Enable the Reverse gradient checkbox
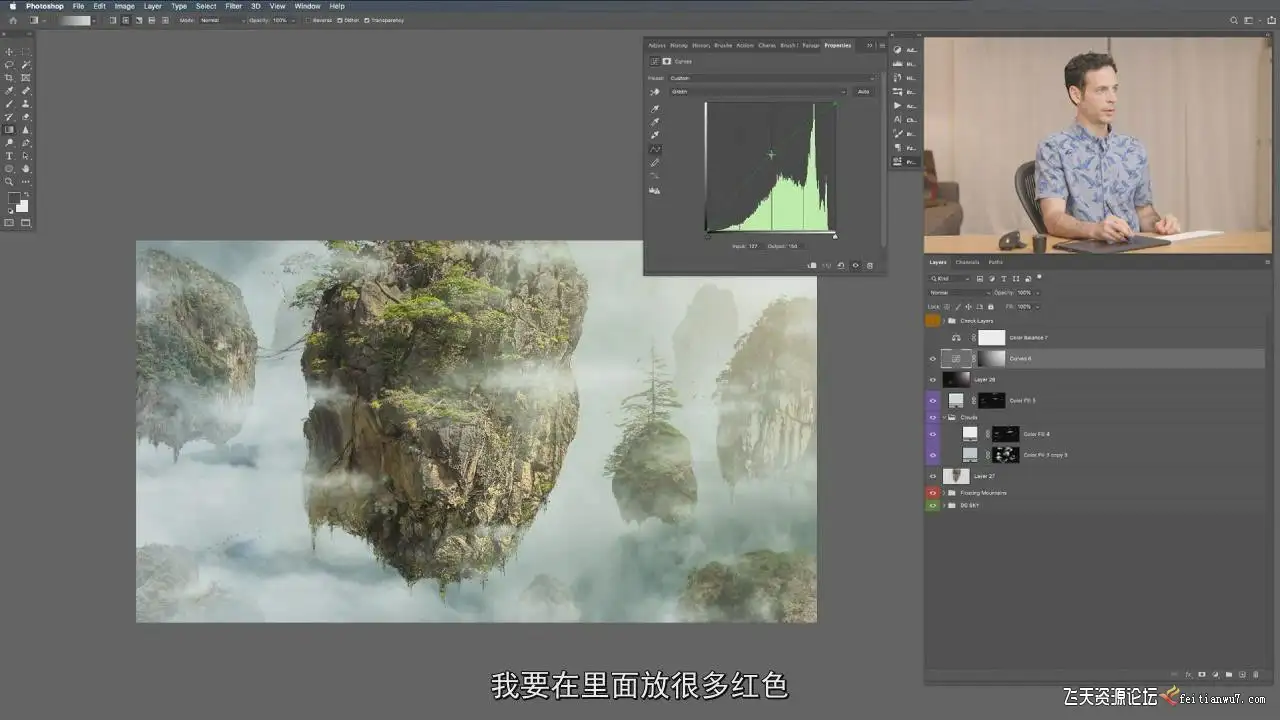The width and height of the screenshot is (1280, 720). coord(308,20)
